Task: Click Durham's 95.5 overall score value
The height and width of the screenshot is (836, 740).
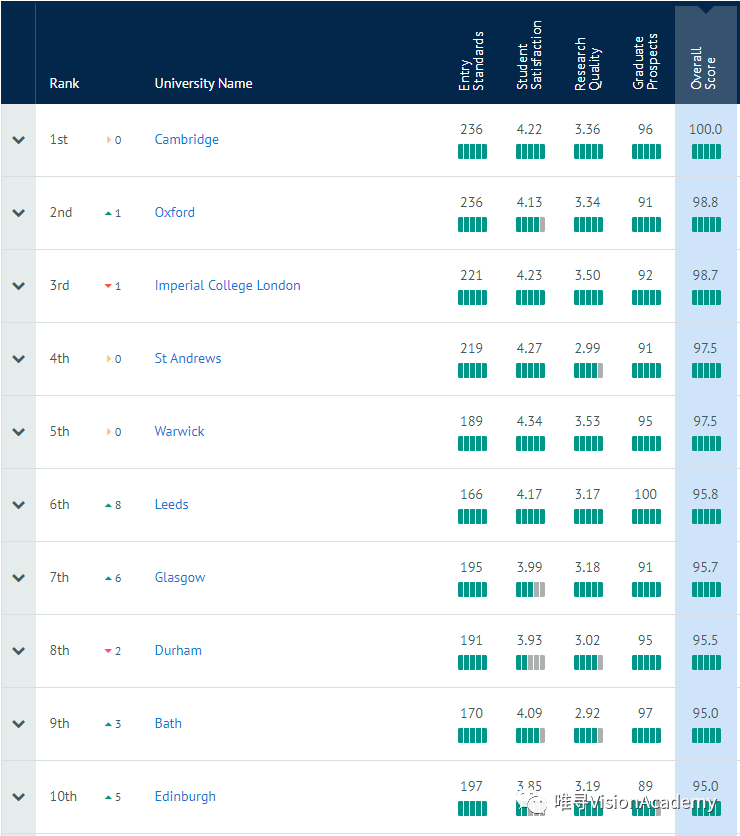Action: [706, 640]
